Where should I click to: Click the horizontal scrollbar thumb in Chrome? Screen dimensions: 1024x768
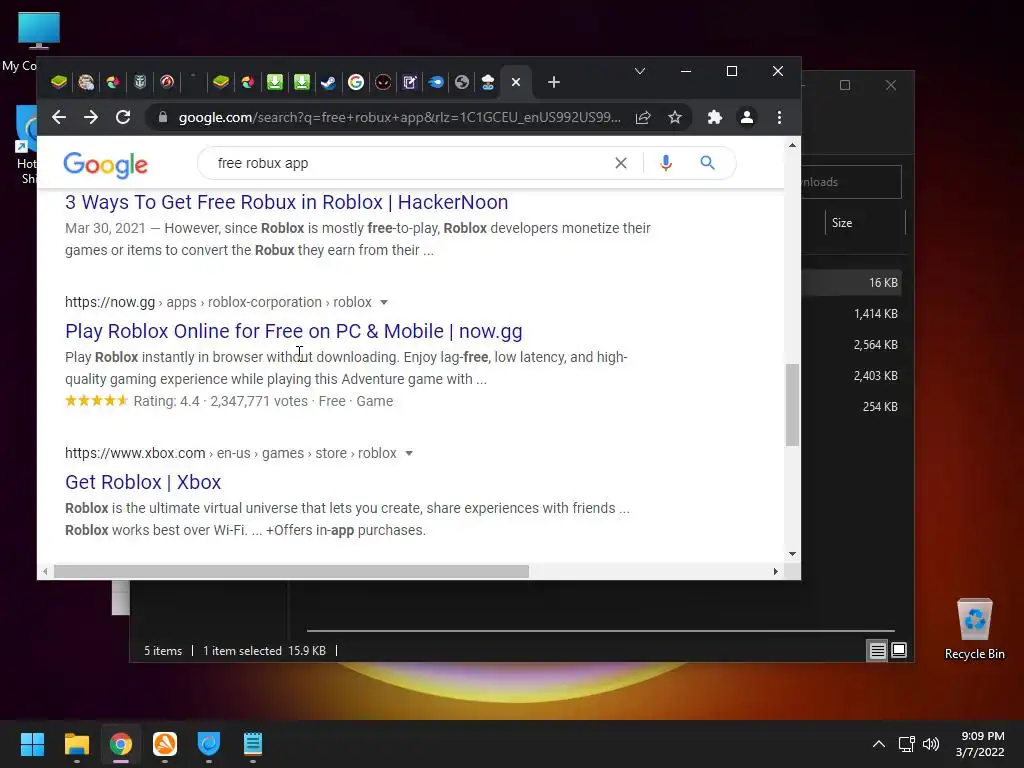(291, 571)
